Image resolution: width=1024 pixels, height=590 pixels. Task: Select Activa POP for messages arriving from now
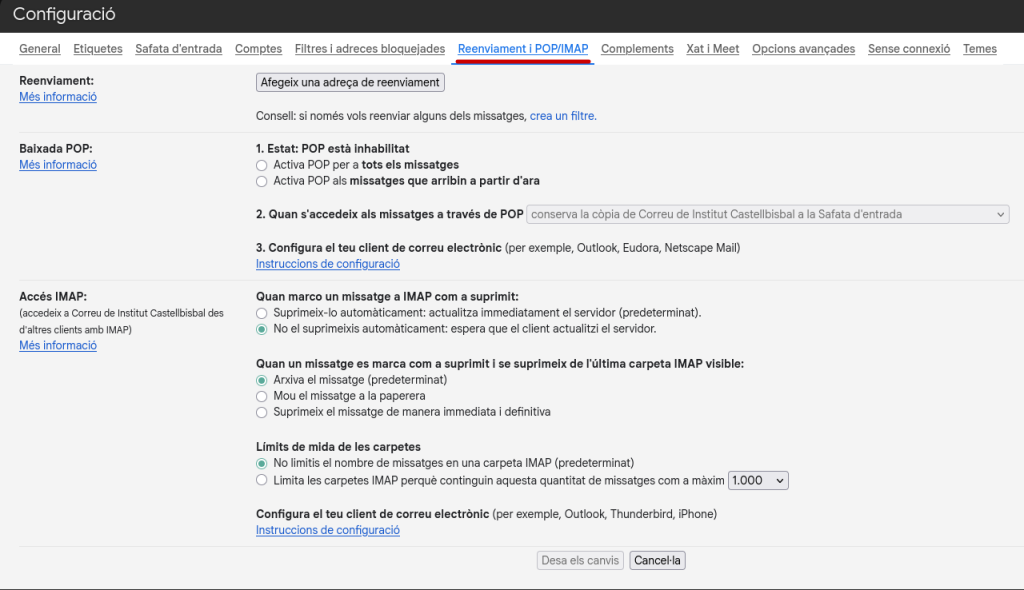click(x=262, y=182)
